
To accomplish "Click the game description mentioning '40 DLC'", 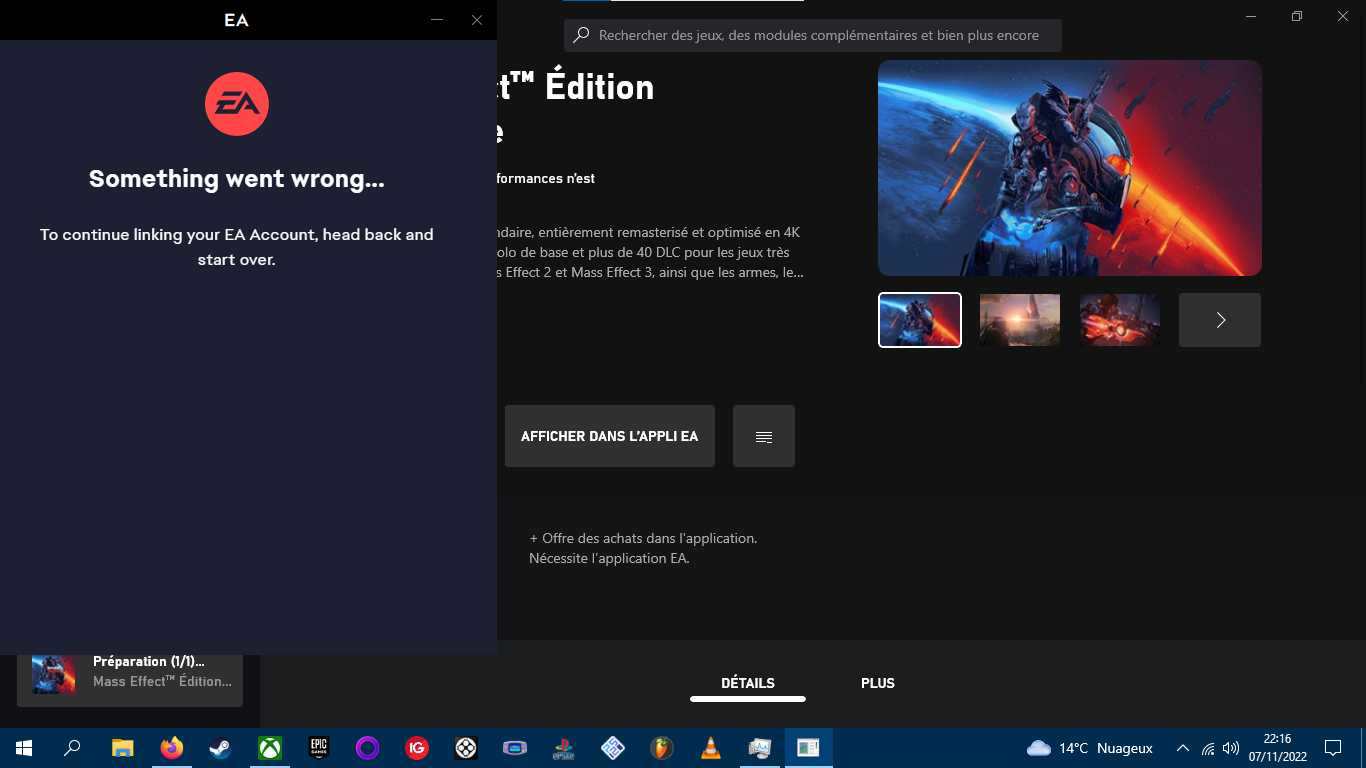I will coord(648,252).
